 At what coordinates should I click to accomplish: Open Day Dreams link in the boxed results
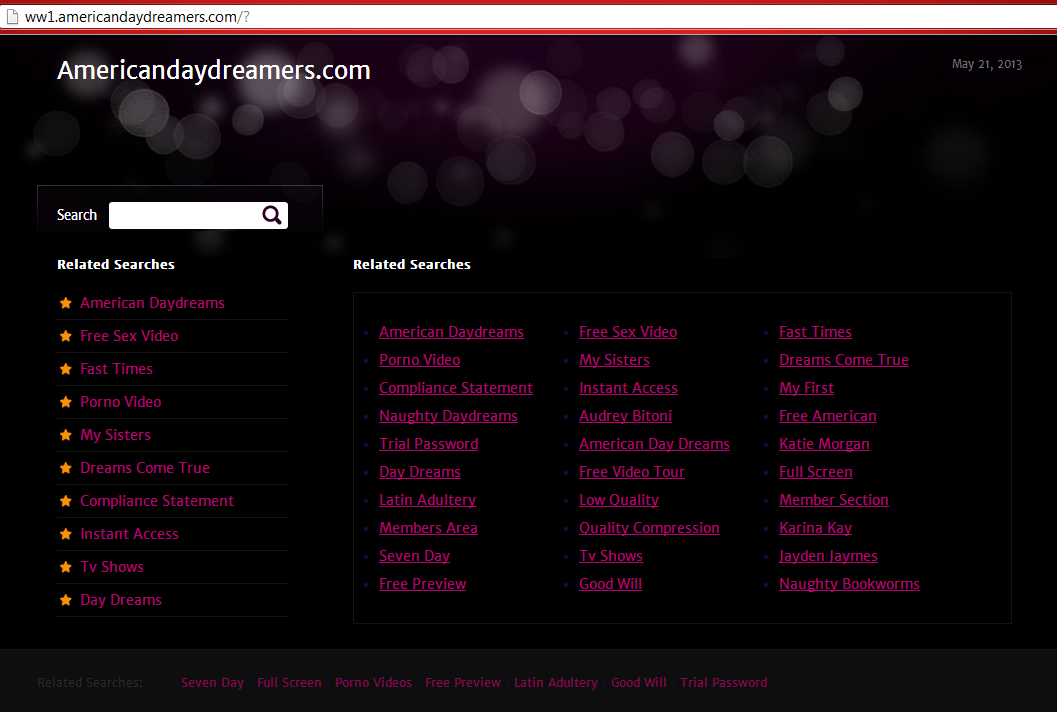pos(420,472)
